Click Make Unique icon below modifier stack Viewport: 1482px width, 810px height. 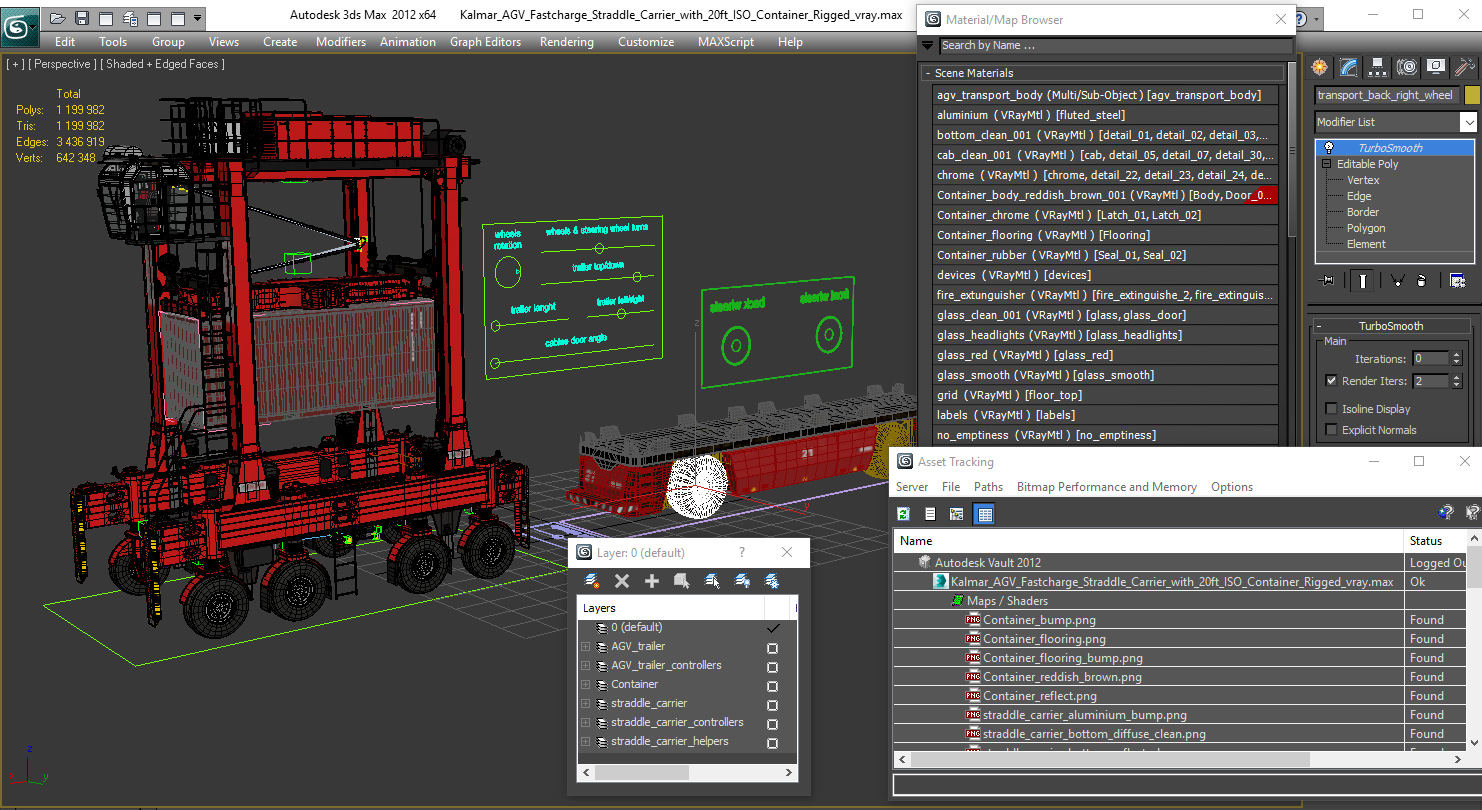1397,281
